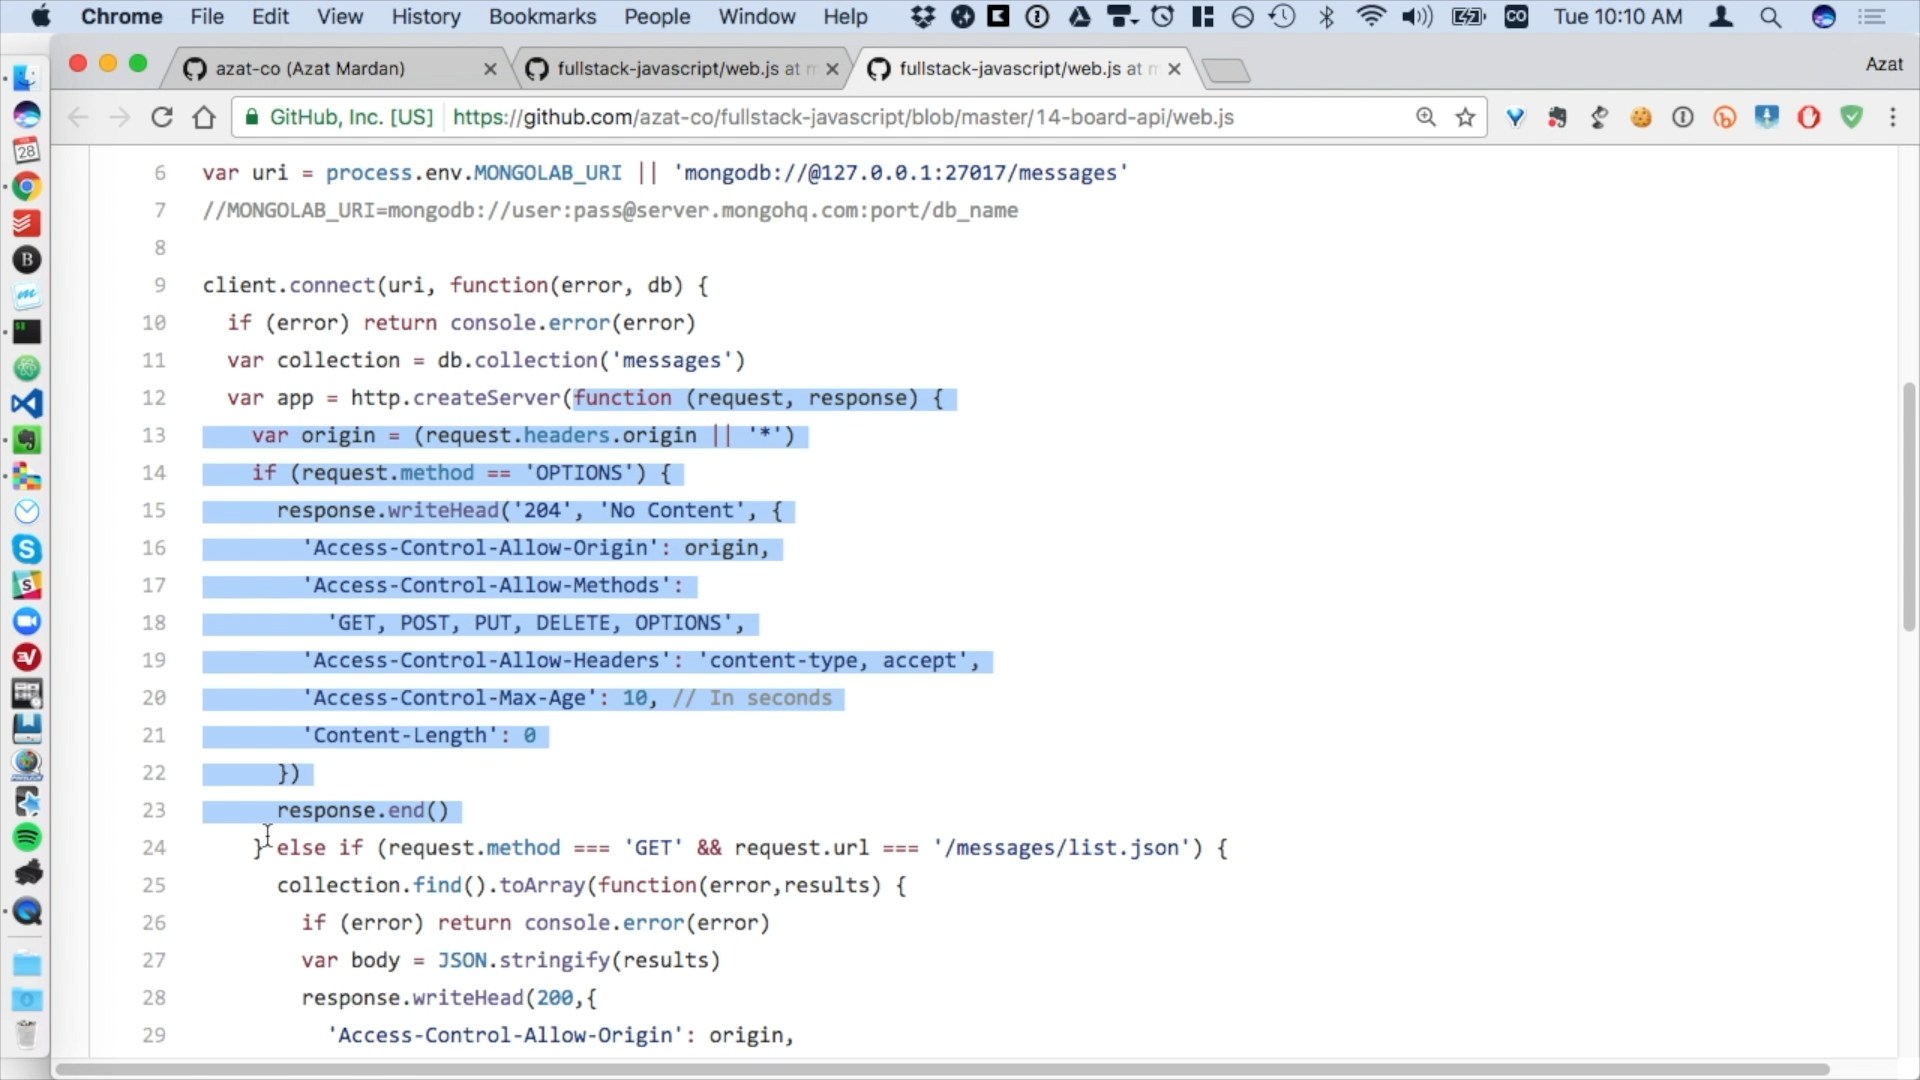
Task: Click 'JSON.stringify(results)' on line 27
Action: tap(579, 960)
